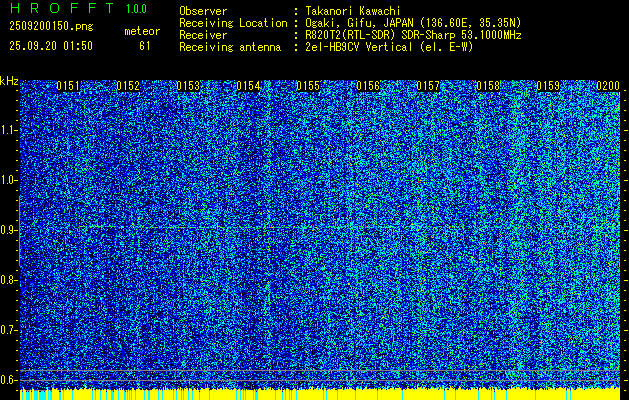Viewport: 629px width, 400px height.
Task: Click time marker 0153
Action: click(x=188, y=86)
